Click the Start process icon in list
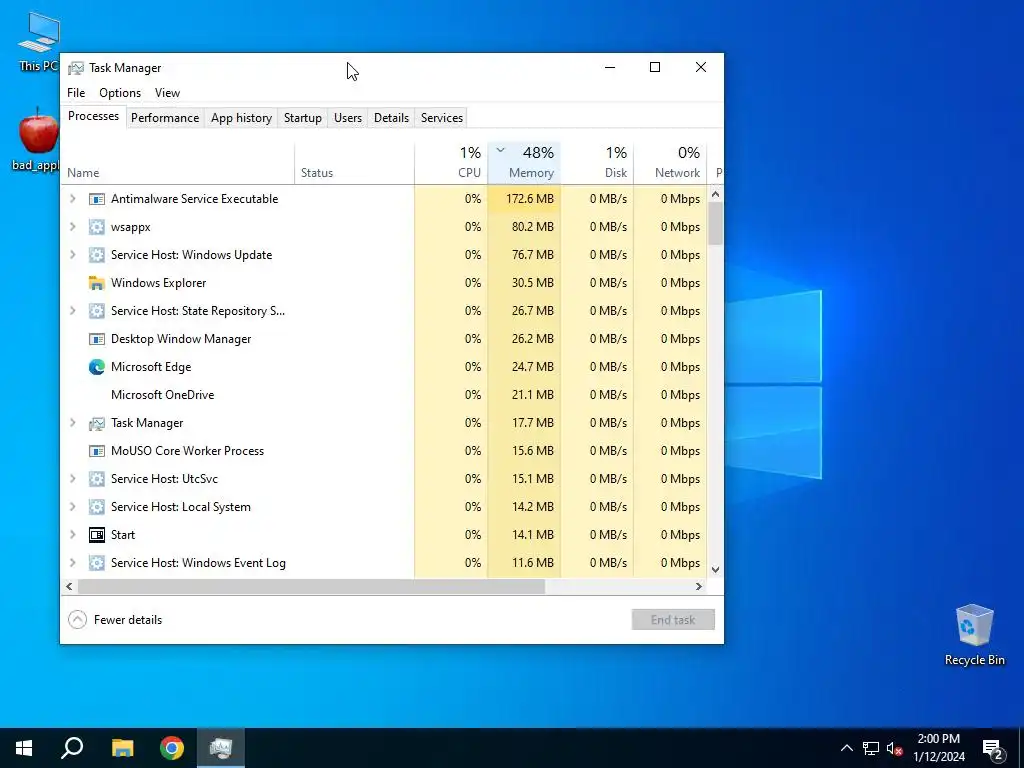 [97, 535]
